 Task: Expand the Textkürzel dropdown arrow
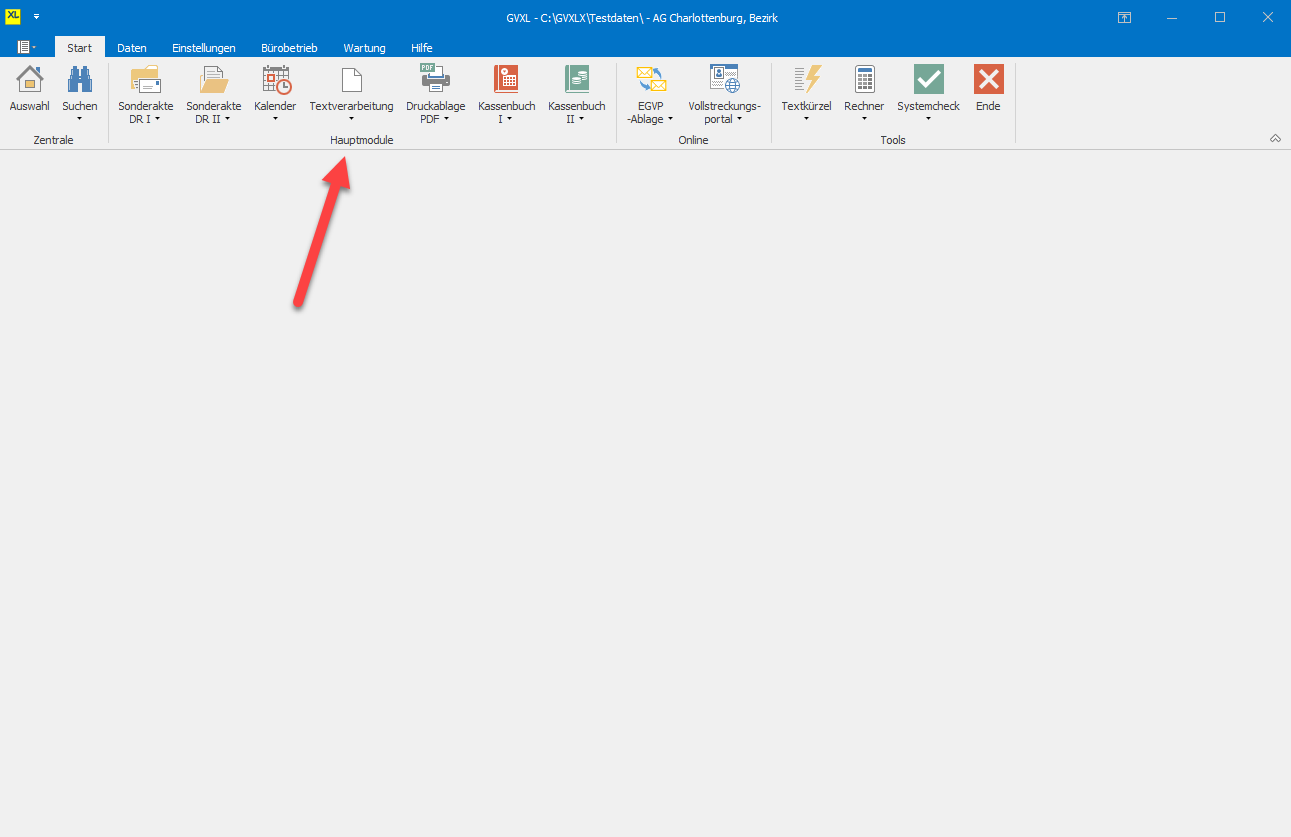point(806,119)
